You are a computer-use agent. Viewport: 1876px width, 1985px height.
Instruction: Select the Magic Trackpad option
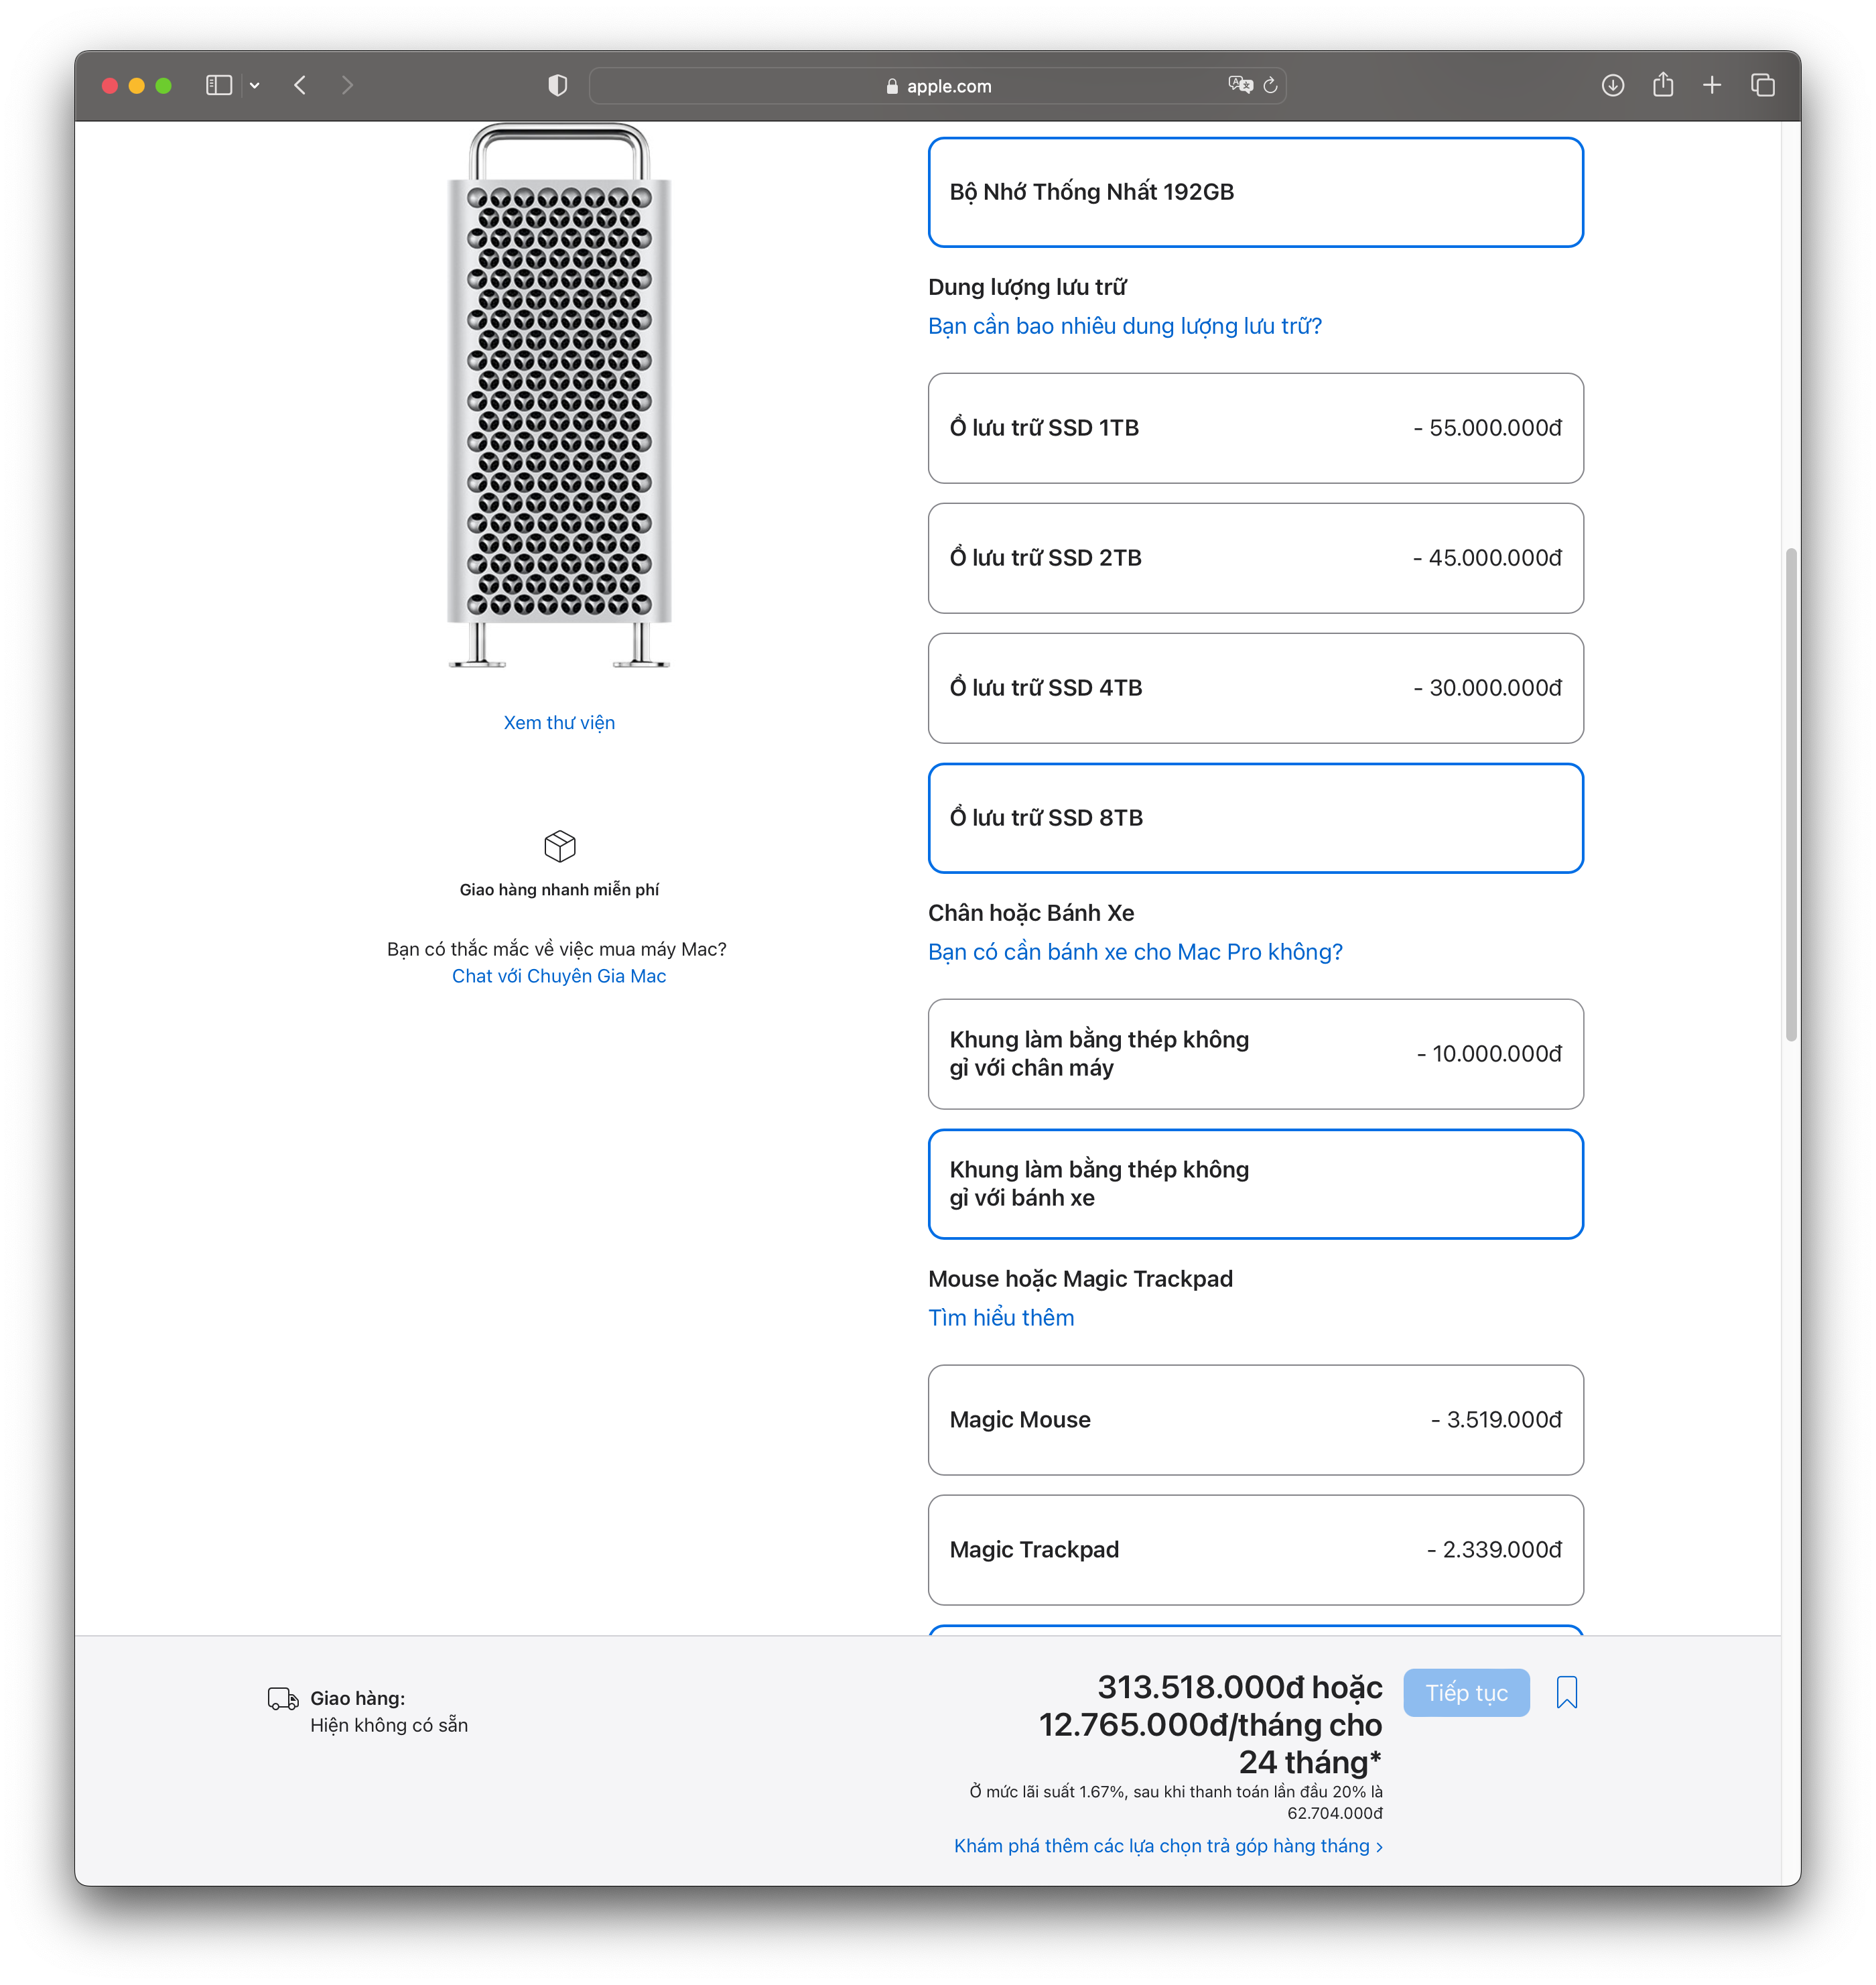point(1255,1550)
